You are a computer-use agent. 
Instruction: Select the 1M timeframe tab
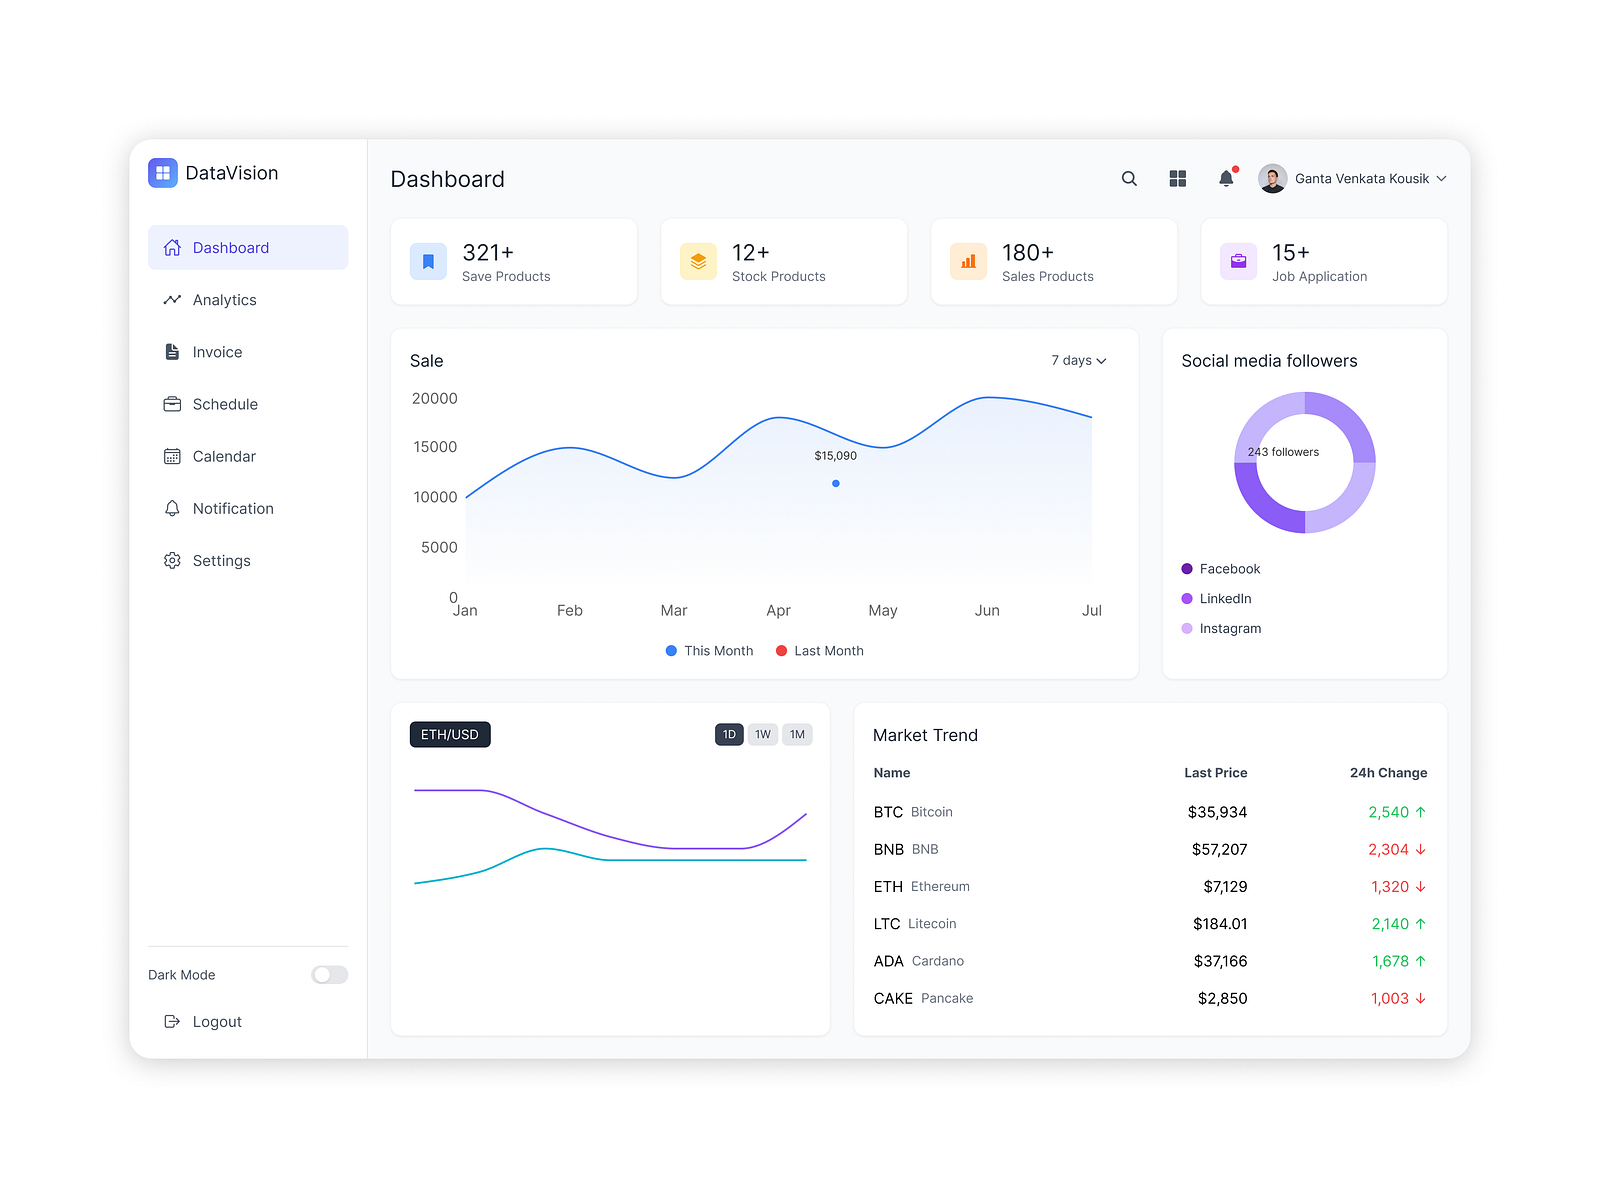(797, 734)
